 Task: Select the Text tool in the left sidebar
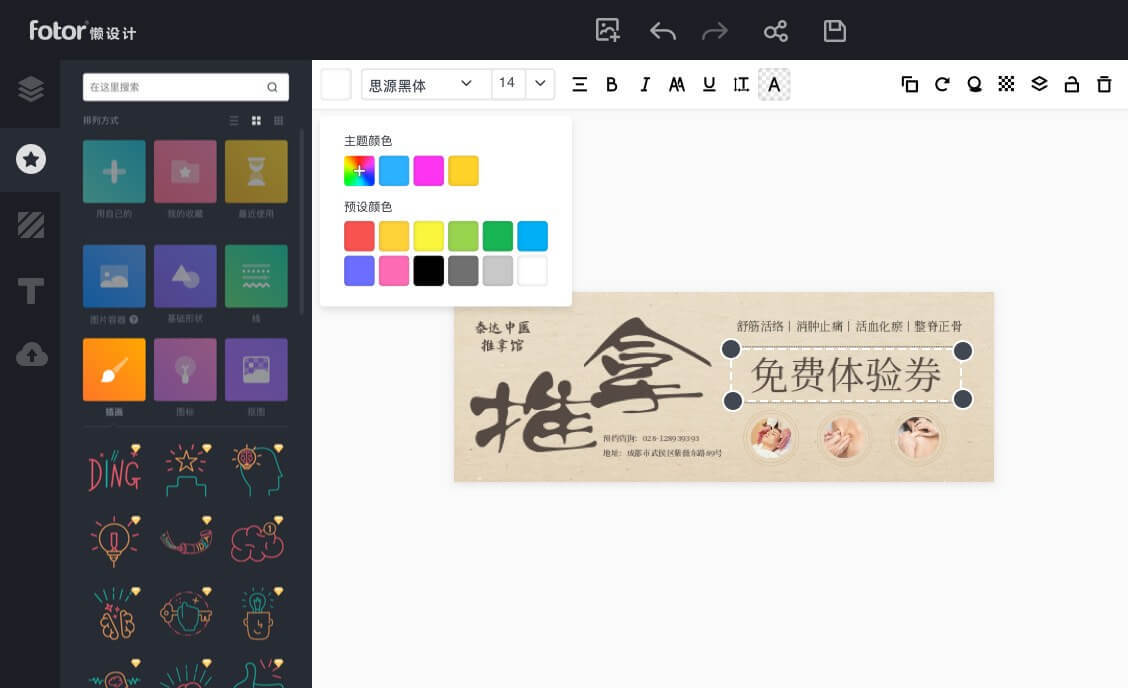point(30,291)
